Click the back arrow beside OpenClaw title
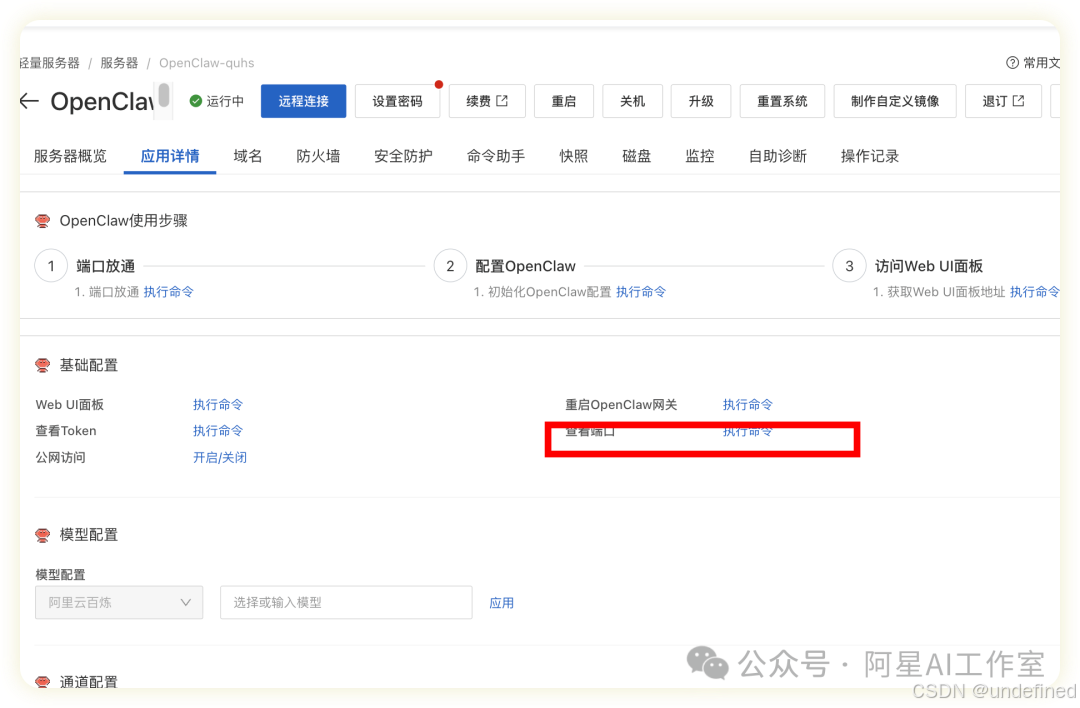This screenshot has height=708, width=1080. 30,101
